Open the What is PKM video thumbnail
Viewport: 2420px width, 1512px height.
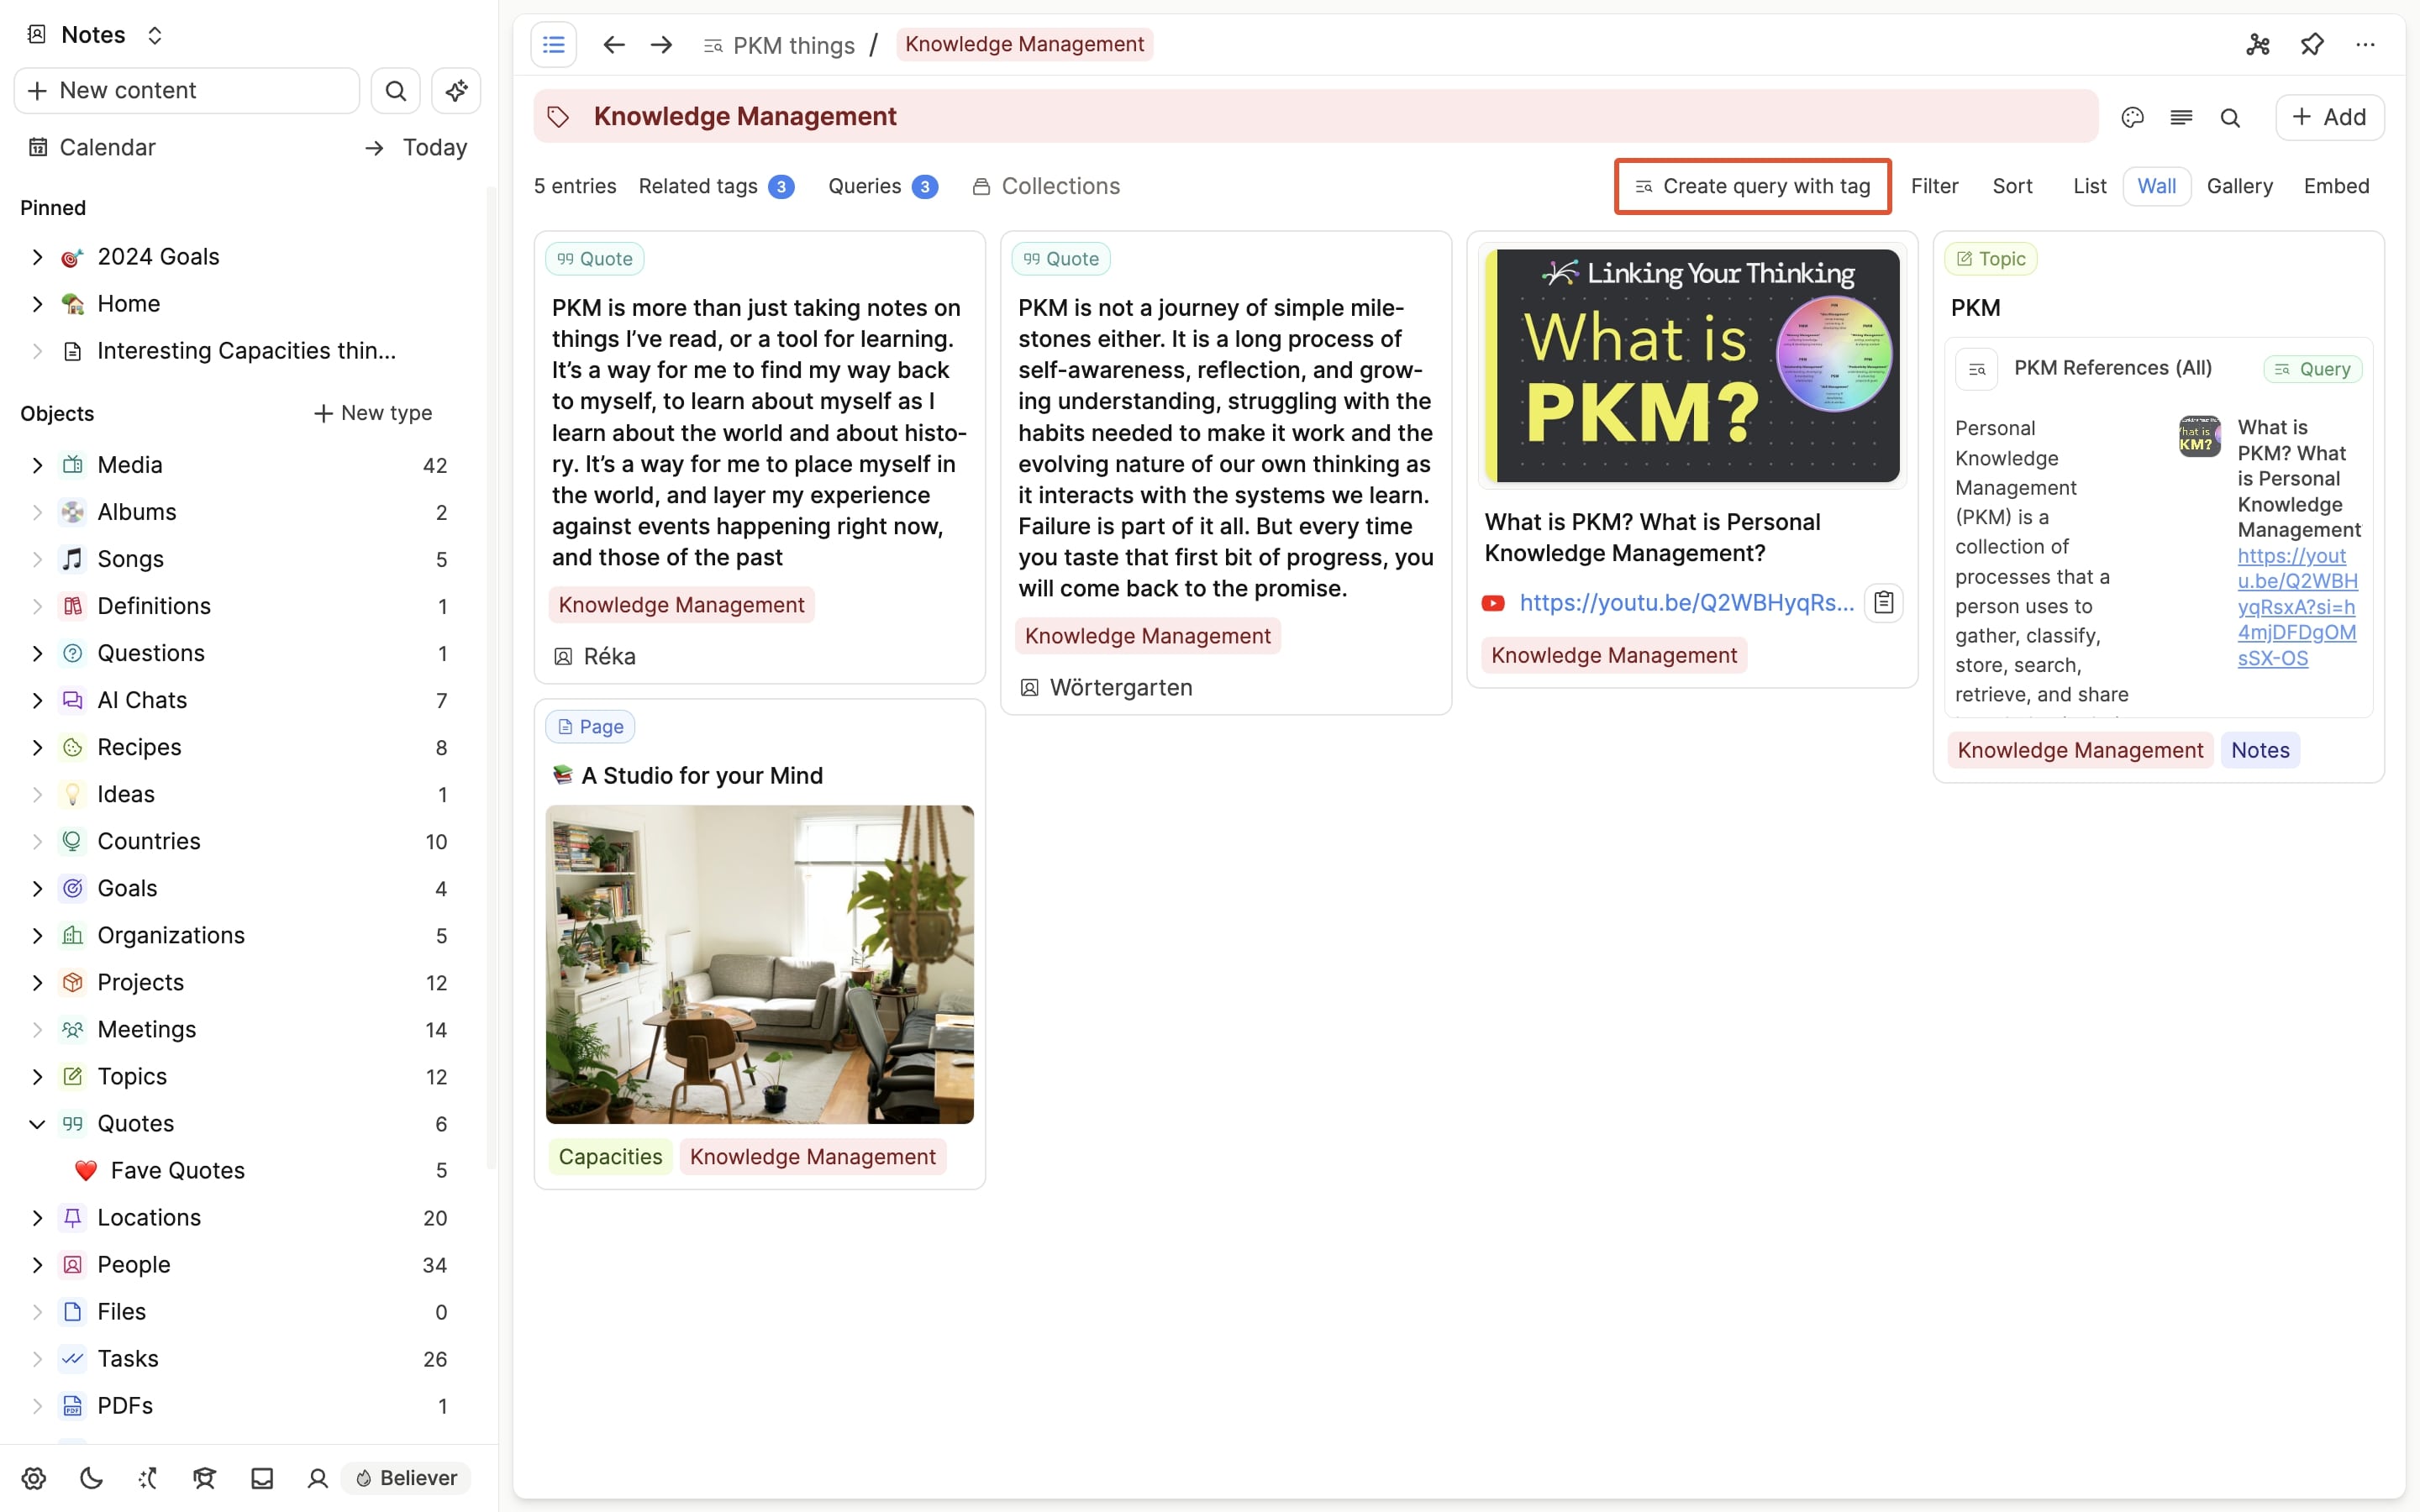(x=1692, y=366)
